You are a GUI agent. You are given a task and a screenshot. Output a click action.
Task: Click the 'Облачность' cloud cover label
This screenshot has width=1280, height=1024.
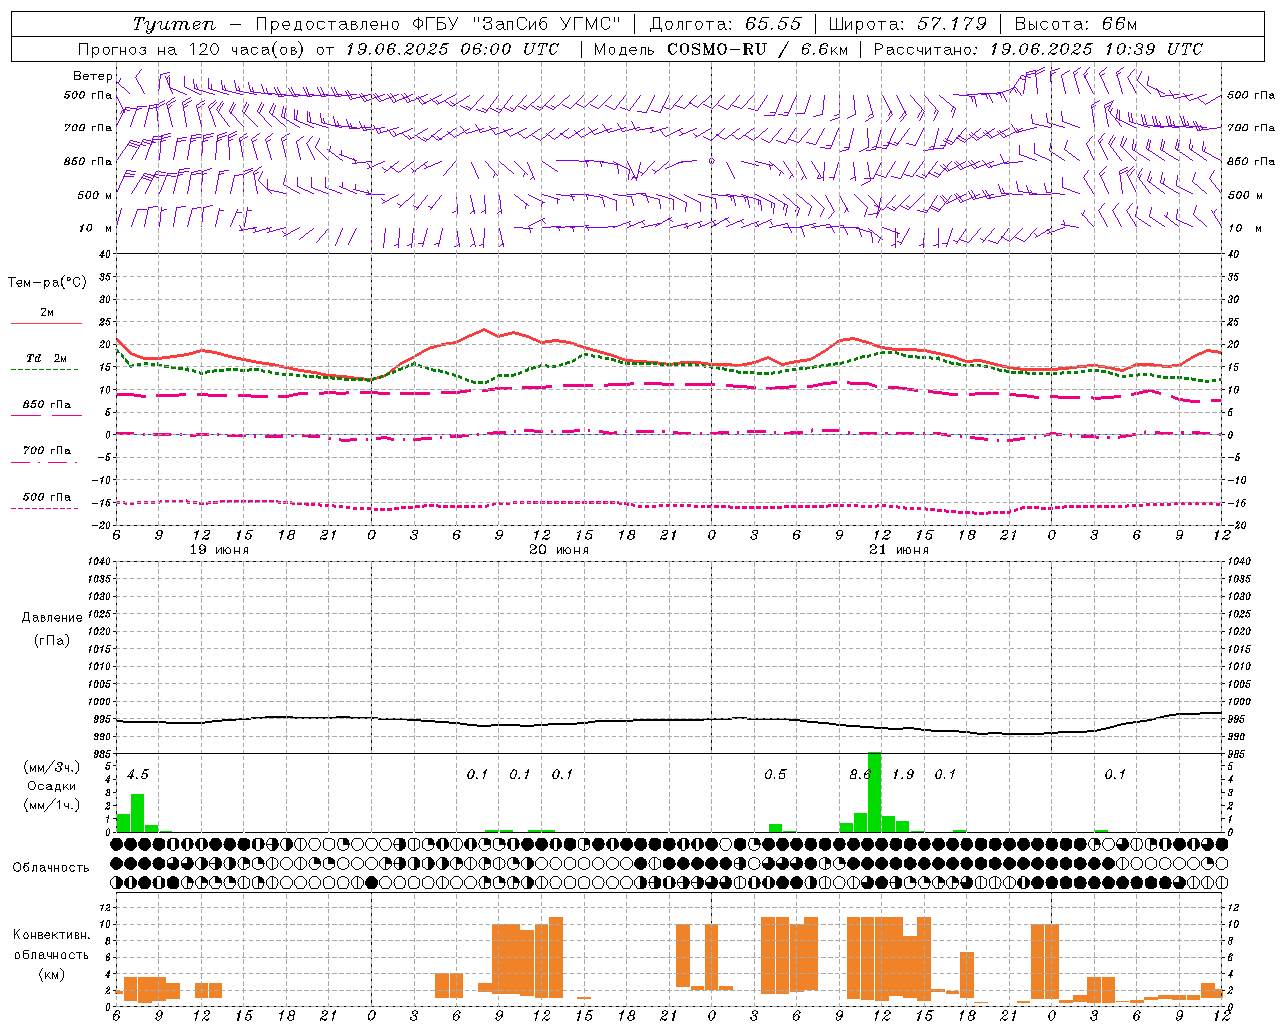[51, 868]
